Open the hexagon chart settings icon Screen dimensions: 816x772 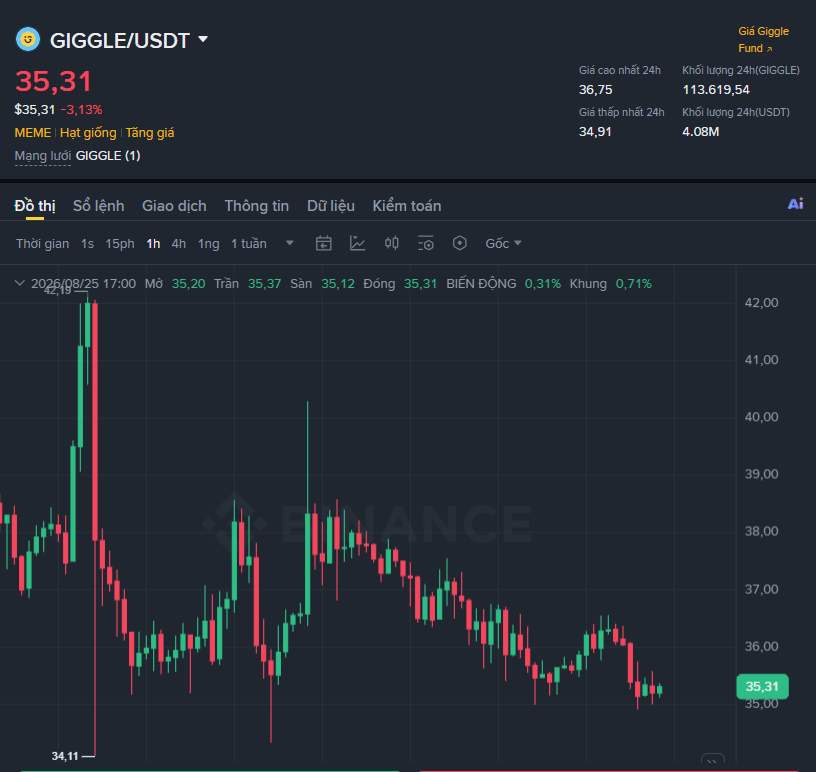(460, 243)
